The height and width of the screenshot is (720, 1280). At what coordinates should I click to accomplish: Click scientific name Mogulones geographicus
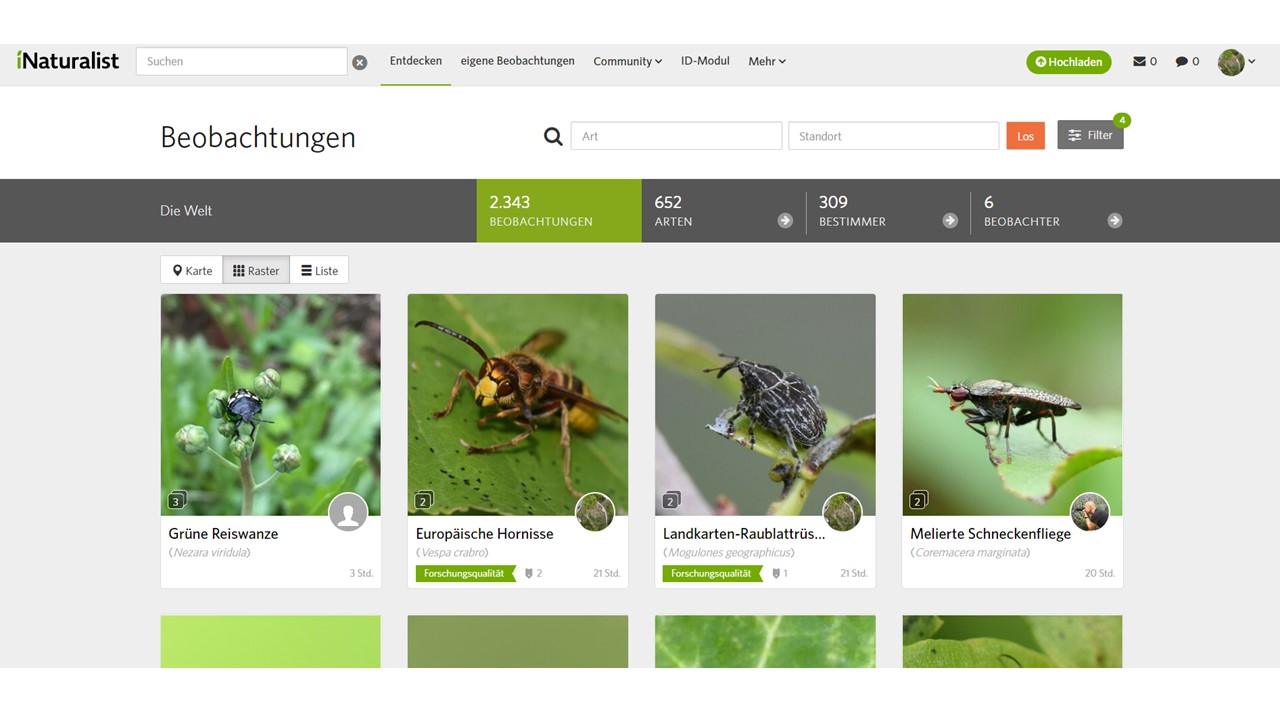click(x=729, y=552)
